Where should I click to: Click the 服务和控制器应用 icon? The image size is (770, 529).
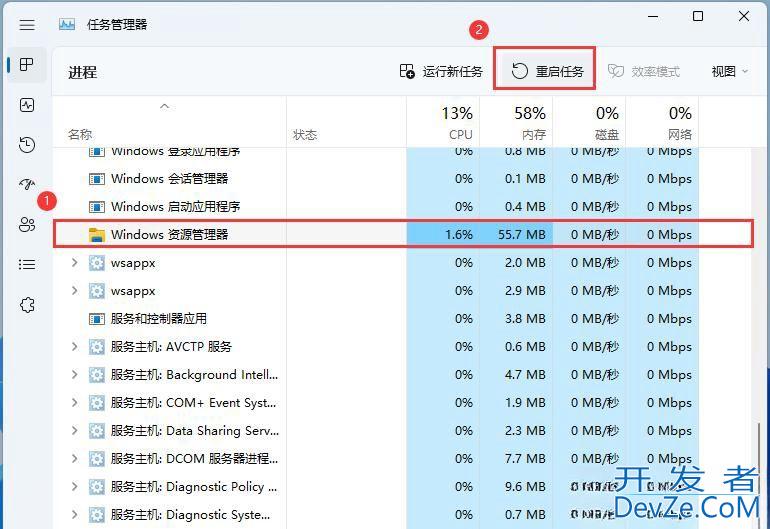97,319
